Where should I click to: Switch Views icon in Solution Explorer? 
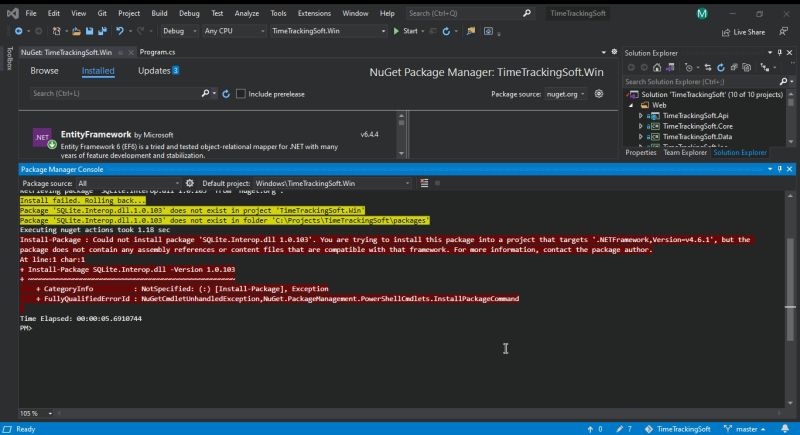point(670,67)
